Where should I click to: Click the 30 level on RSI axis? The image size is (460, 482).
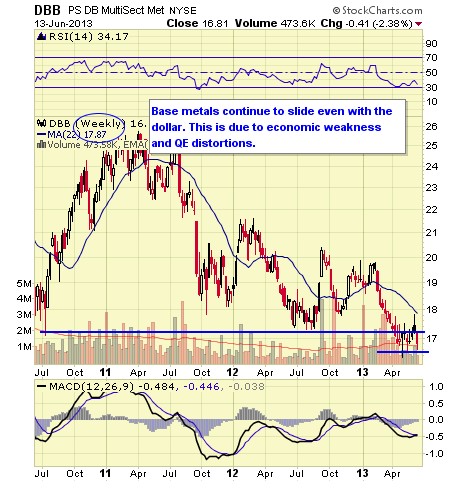coord(432,87)
